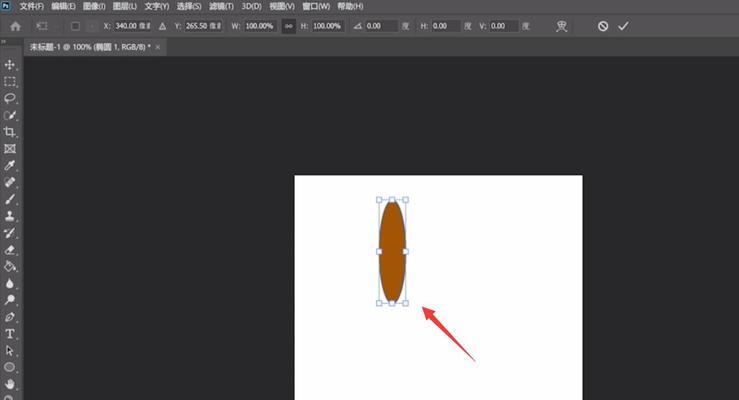Switch to warp mode in options bar

[562, 26]
